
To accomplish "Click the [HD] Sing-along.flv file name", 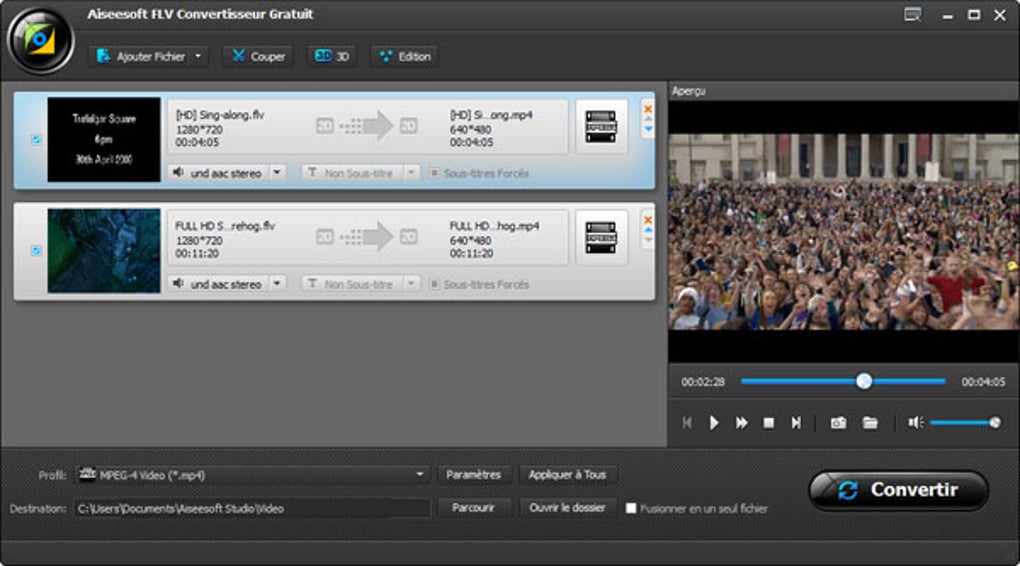I will pyautogui.click(x=220, y=115).
